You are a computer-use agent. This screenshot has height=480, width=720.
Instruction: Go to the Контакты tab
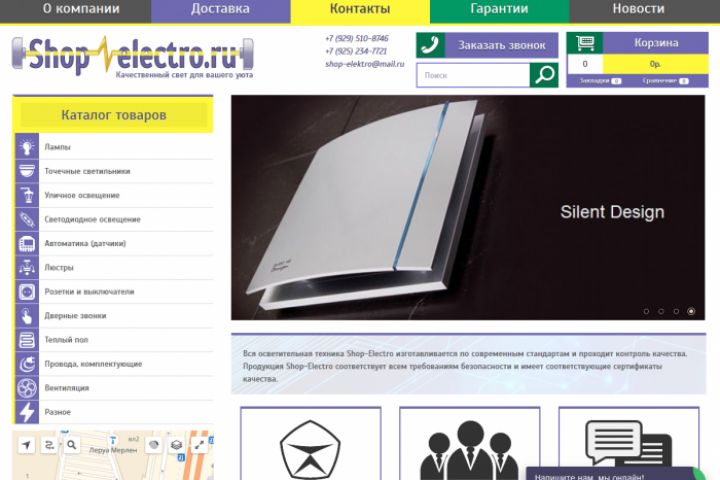click(360, 9)
